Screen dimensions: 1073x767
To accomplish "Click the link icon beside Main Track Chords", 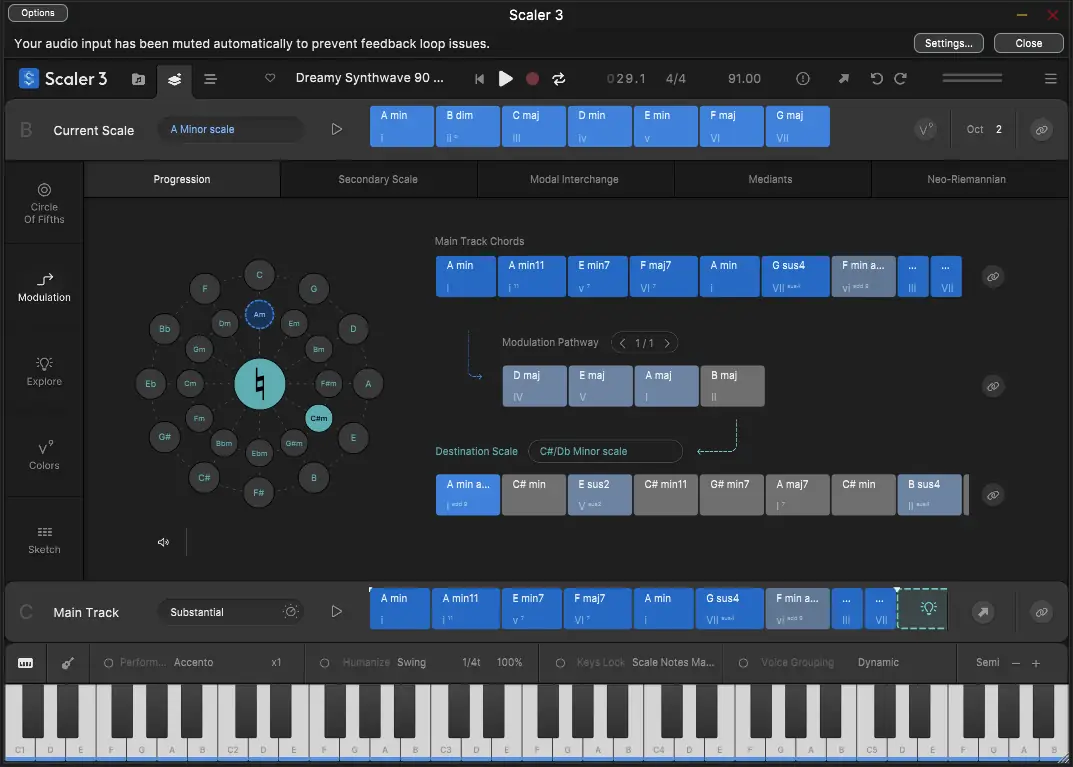I will [x=992, y=277].
